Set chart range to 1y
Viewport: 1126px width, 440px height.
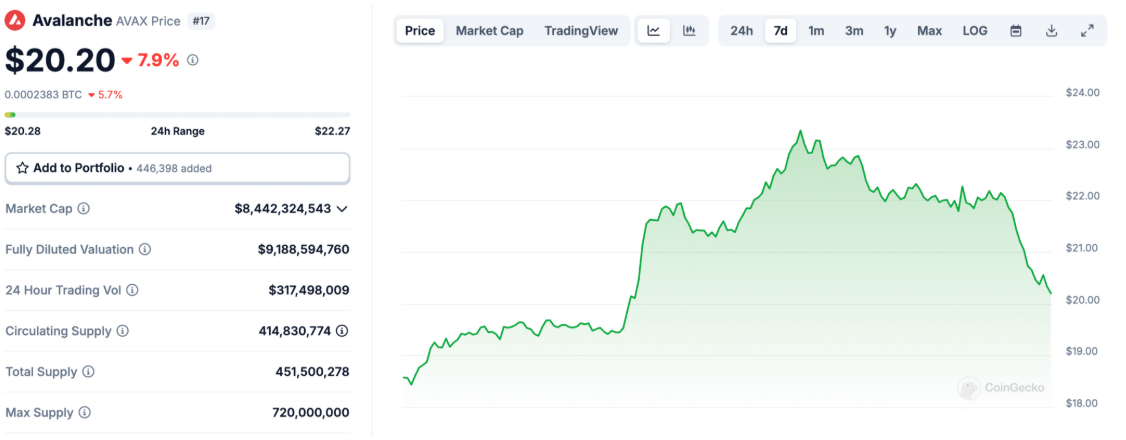click(x=890, y=31)
